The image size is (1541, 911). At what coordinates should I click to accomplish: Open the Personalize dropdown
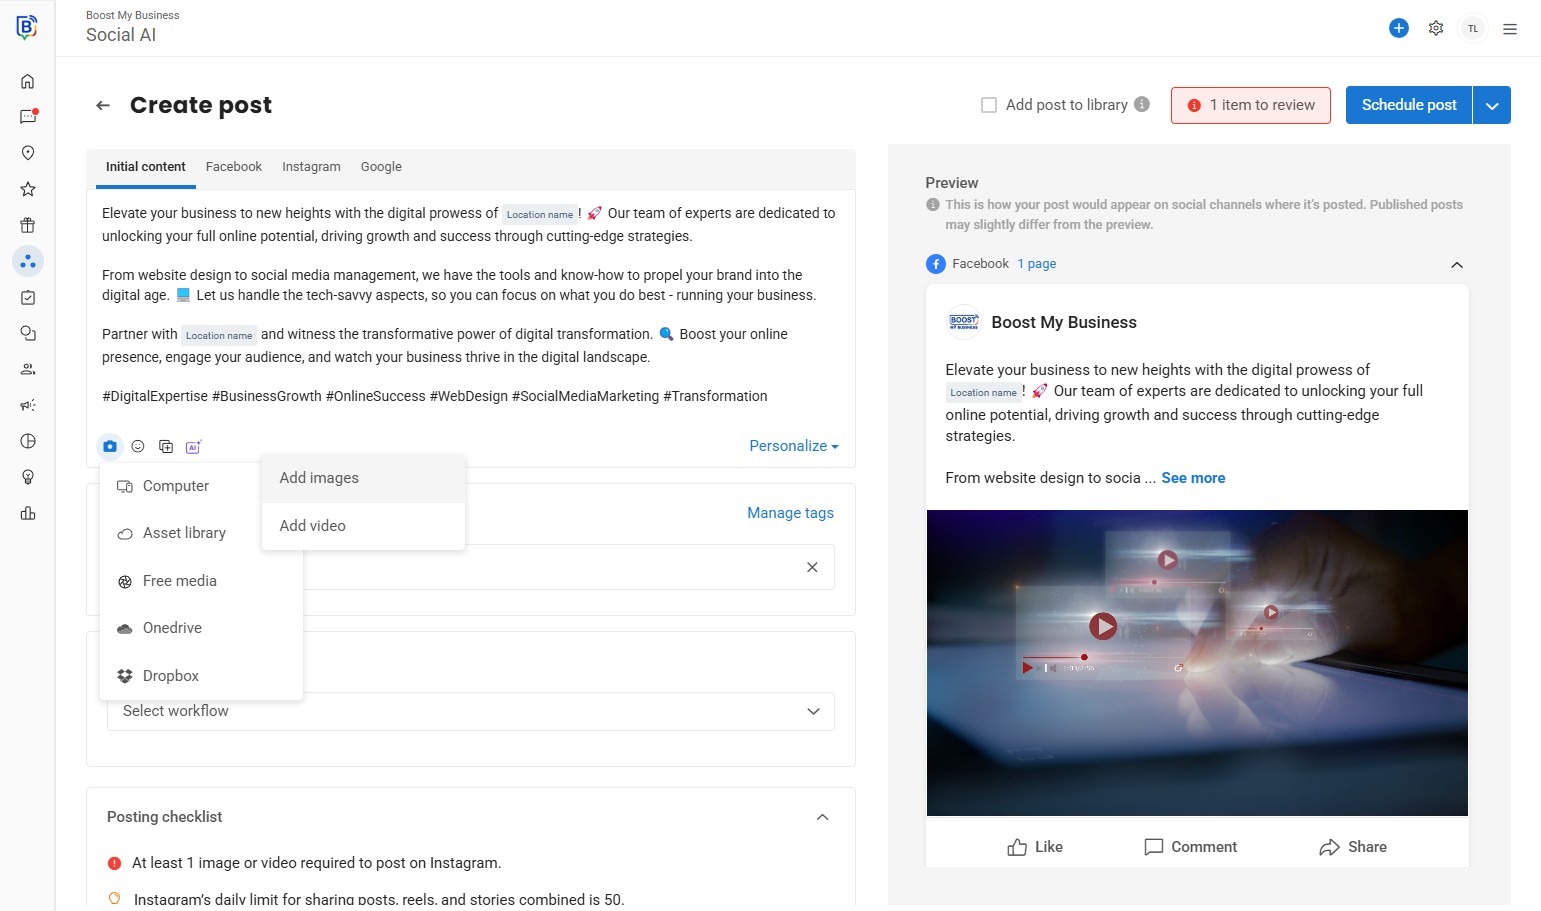(793, 446)
